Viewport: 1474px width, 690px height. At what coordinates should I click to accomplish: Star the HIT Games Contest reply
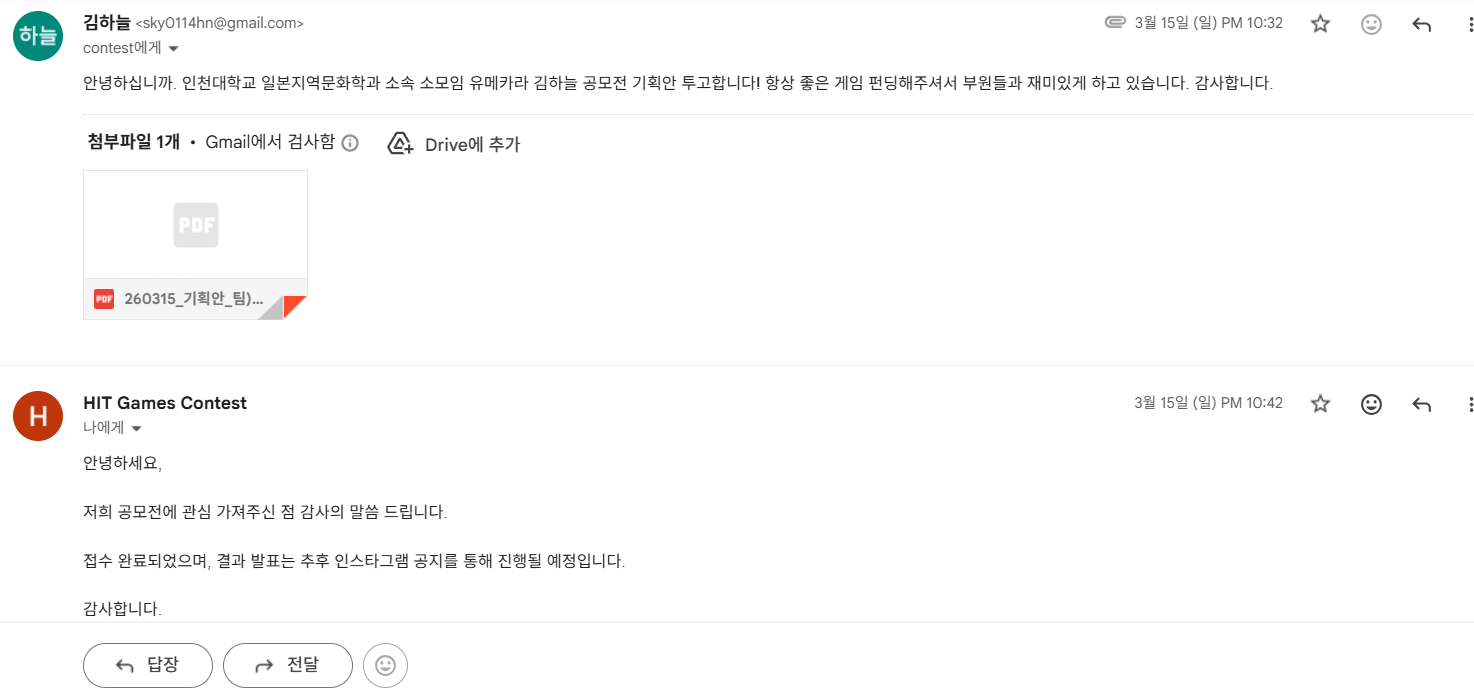(1320, 404)
